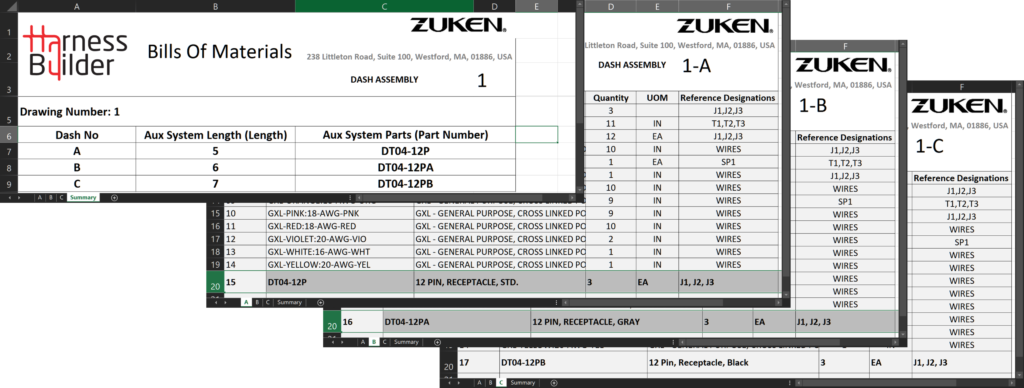
Task: Click the Zuken logo in Summary window
Action: pos(458,25)
